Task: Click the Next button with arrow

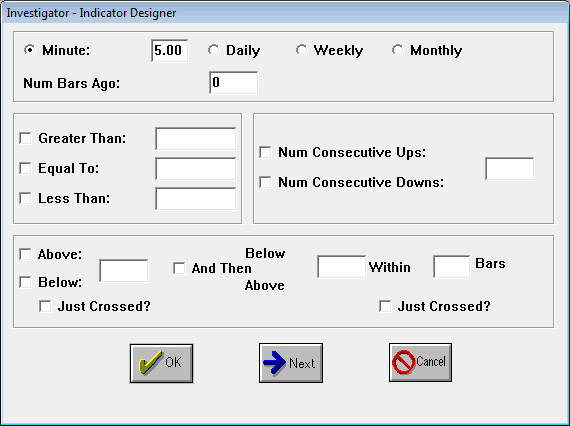Action: point(291,363)
